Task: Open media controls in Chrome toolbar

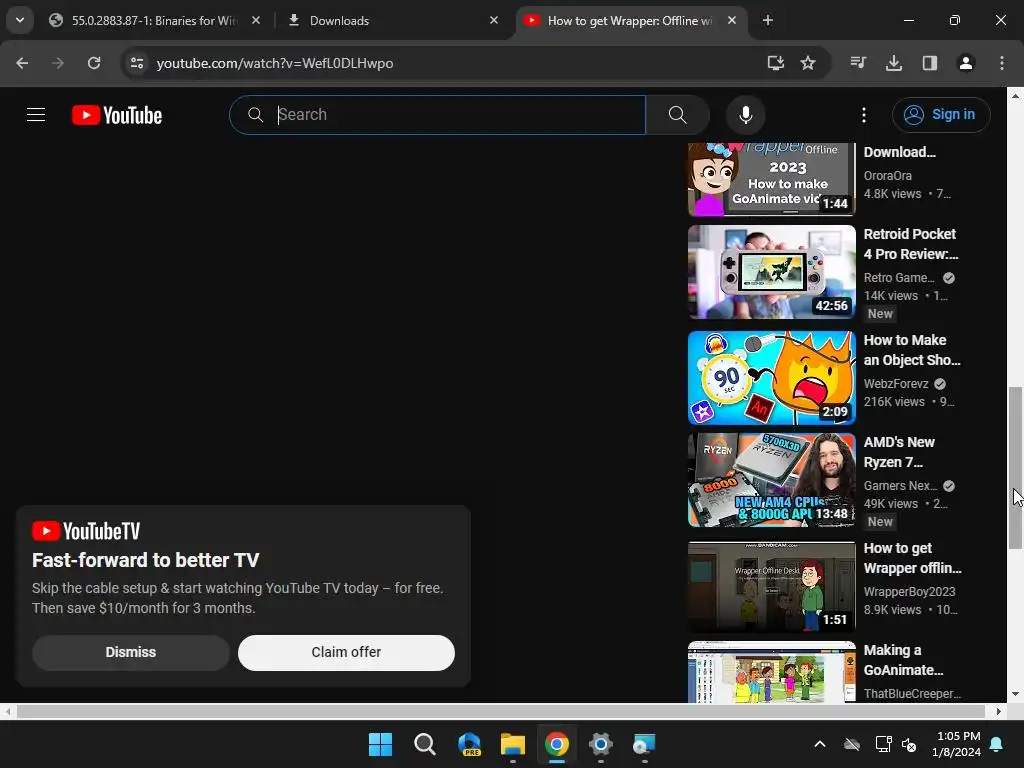Action: (x=858, y=63)
